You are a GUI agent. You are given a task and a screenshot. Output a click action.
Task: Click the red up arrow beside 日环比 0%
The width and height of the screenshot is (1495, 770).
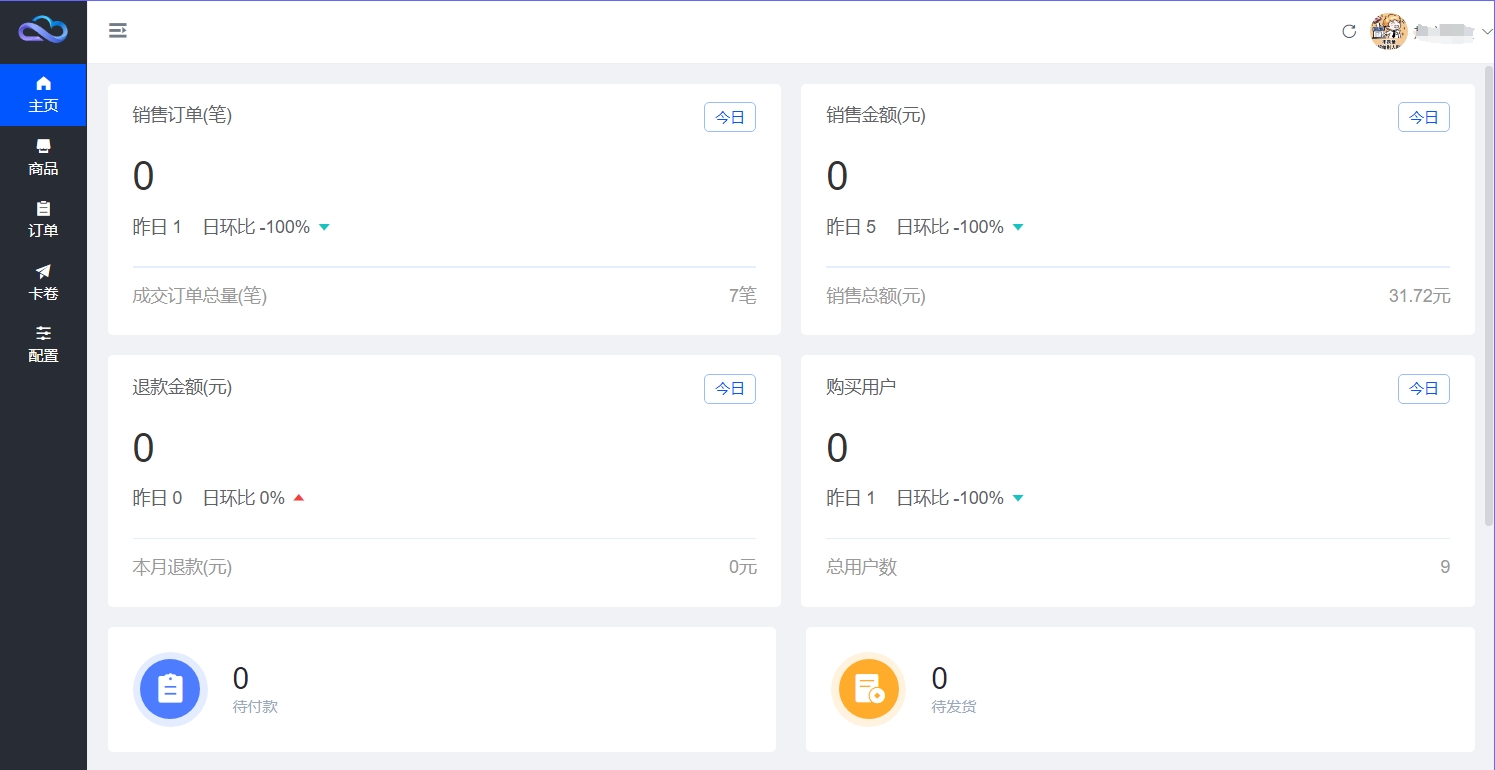click(298, 498)
